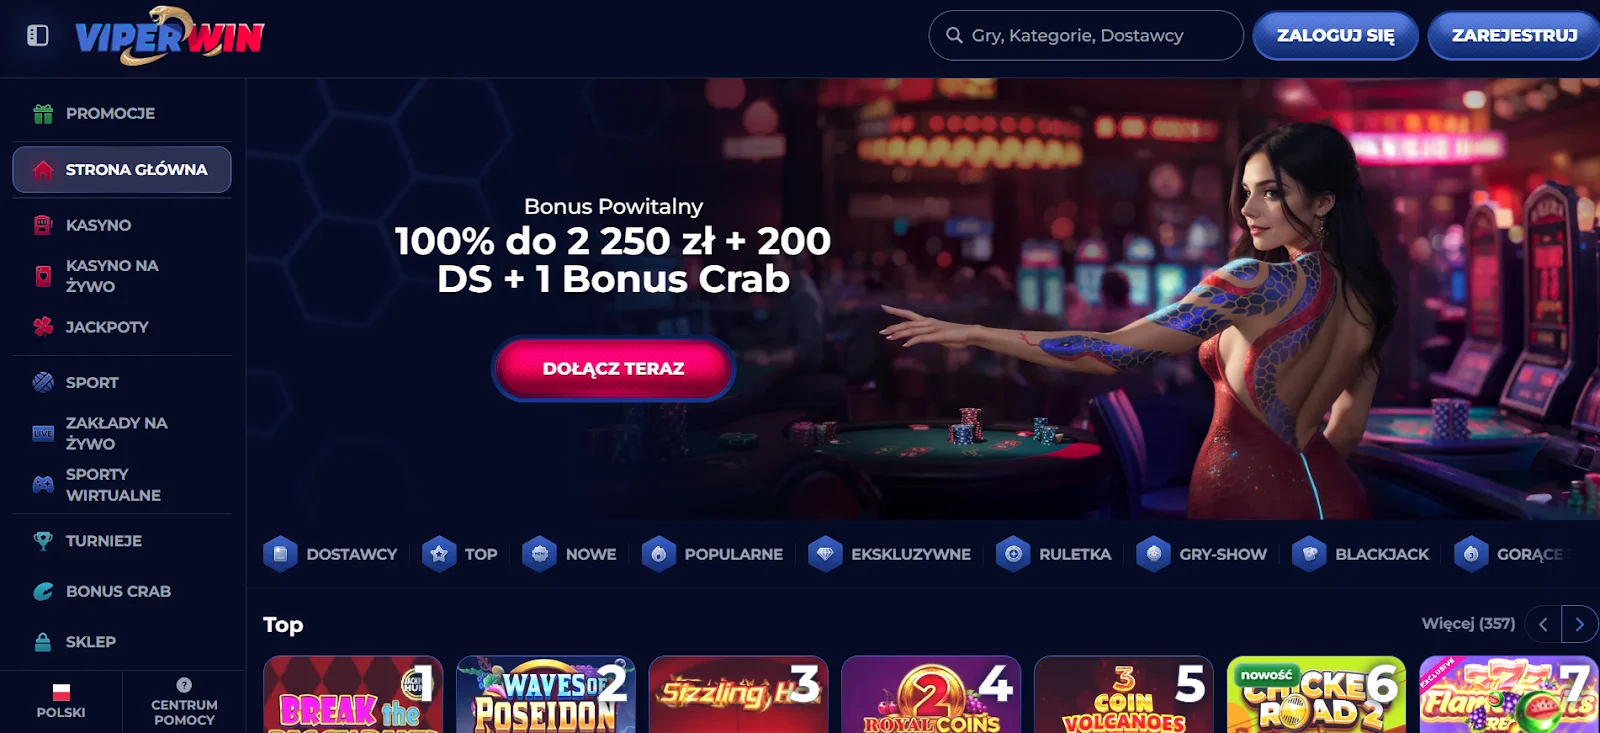Open the Polski language selector
The height and width of the screenshot is (733, 1600).
tap(61, 701)
